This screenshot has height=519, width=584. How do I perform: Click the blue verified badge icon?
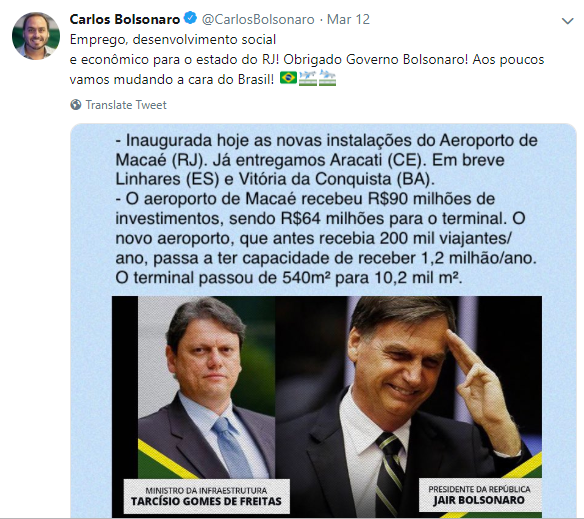click(190, 18)
